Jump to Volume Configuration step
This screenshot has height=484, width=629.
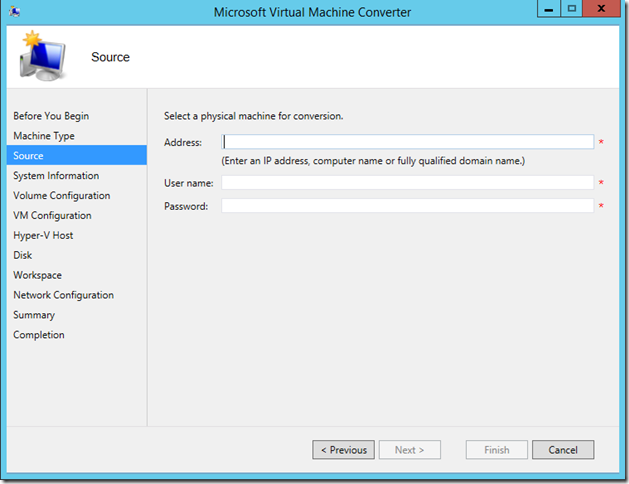[x=61, y=196]
